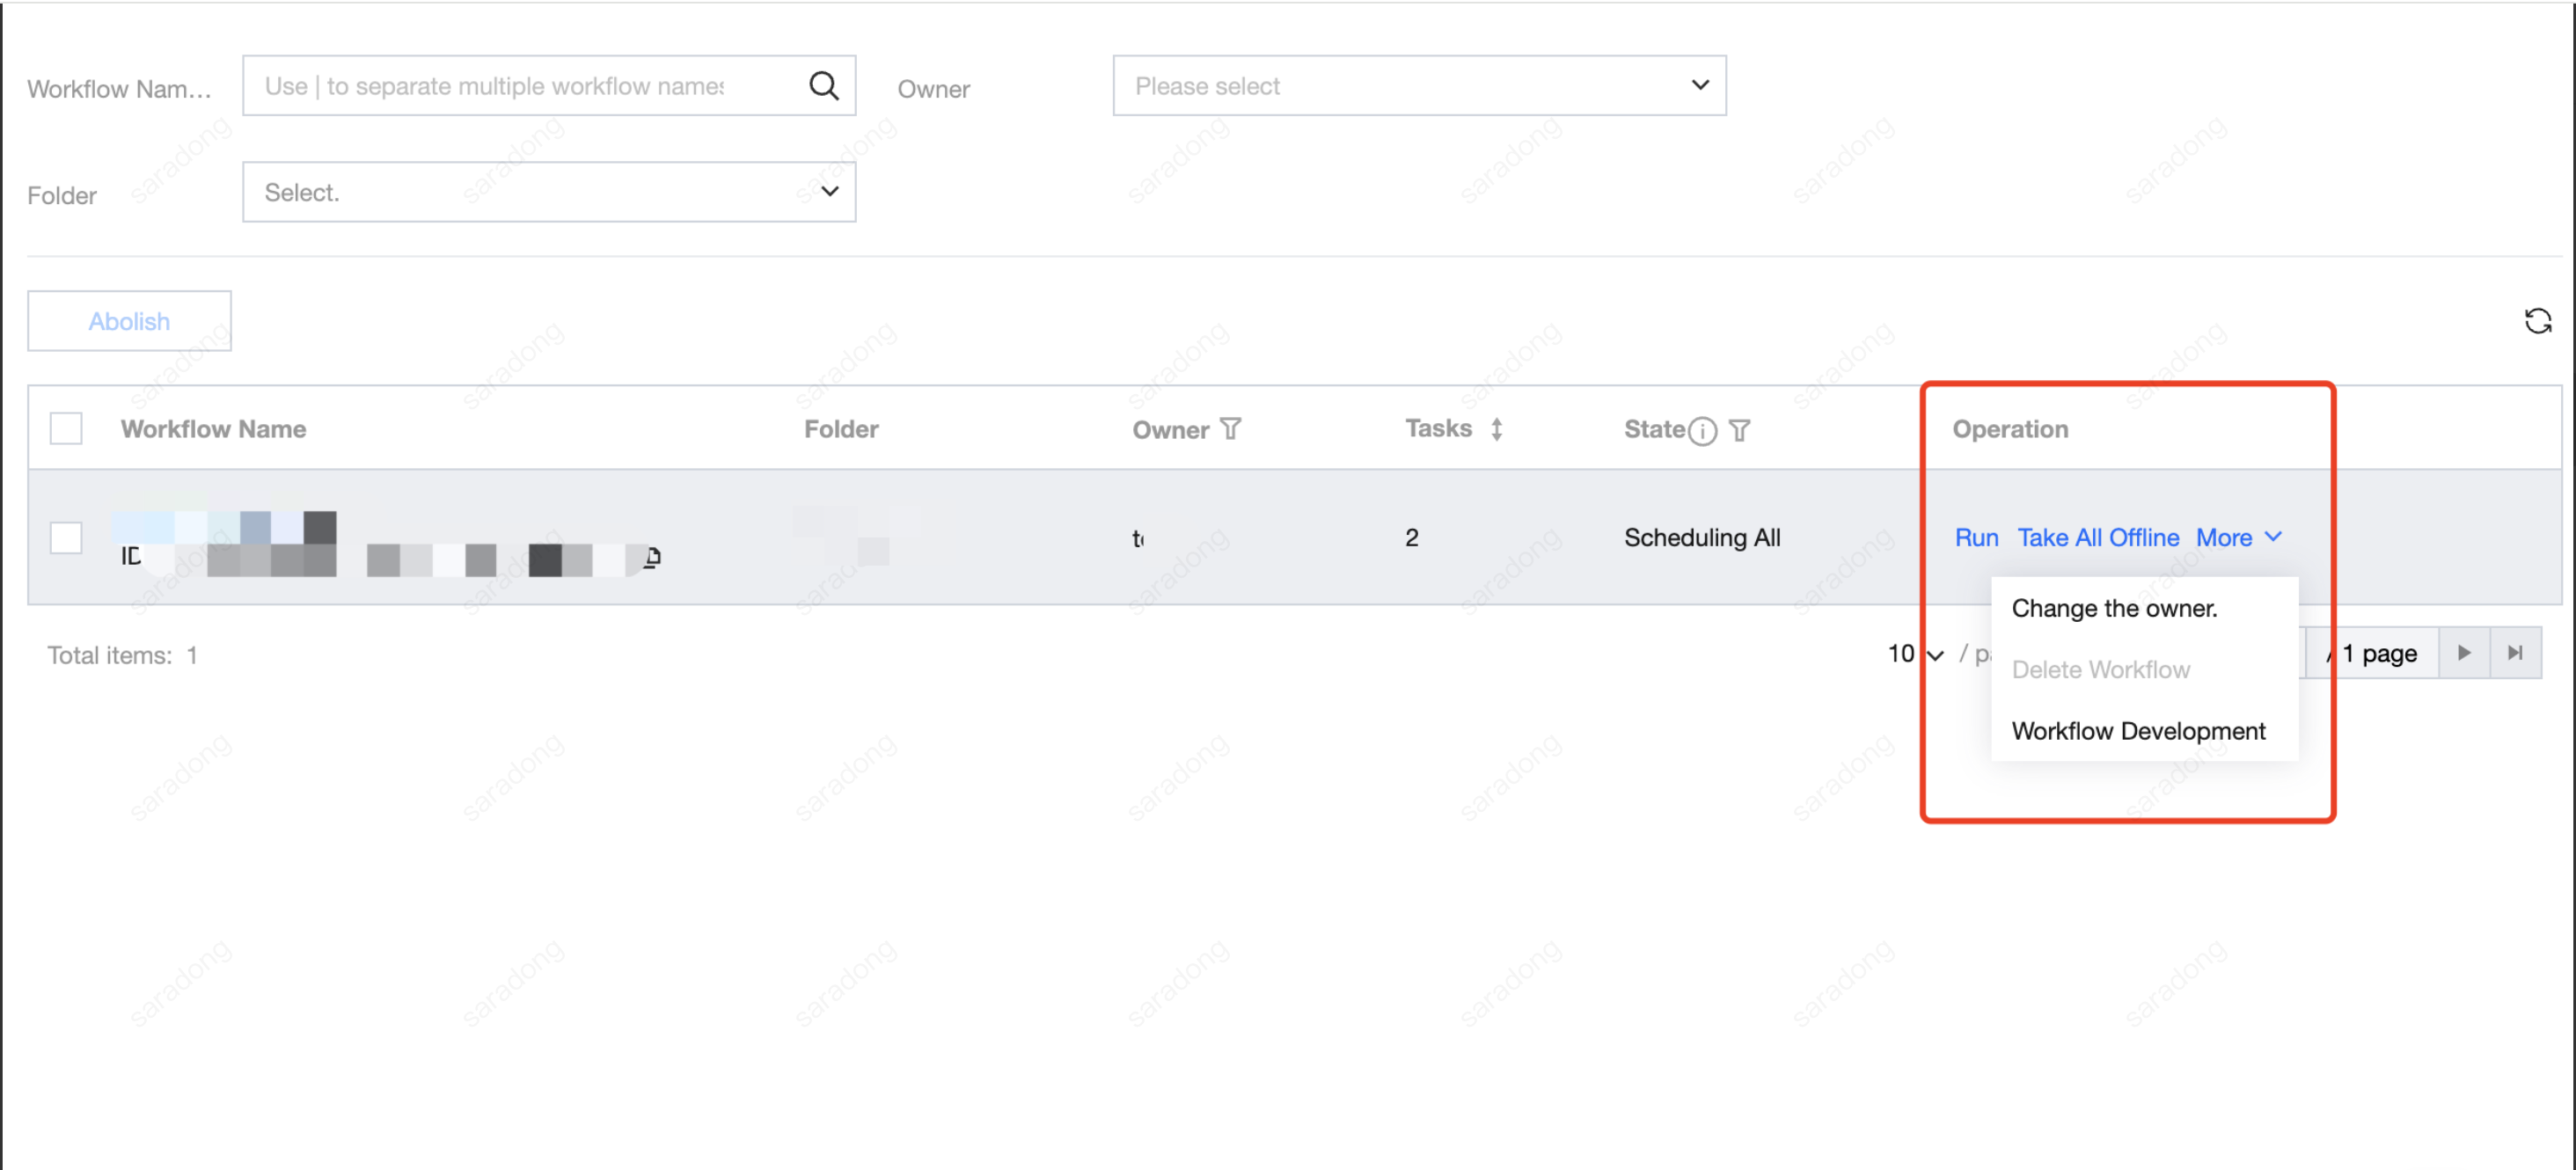Collapse the More dropdown in Operation
The height and width of the screenshot is (1170, 2576).
click(x=2238, y=538)
